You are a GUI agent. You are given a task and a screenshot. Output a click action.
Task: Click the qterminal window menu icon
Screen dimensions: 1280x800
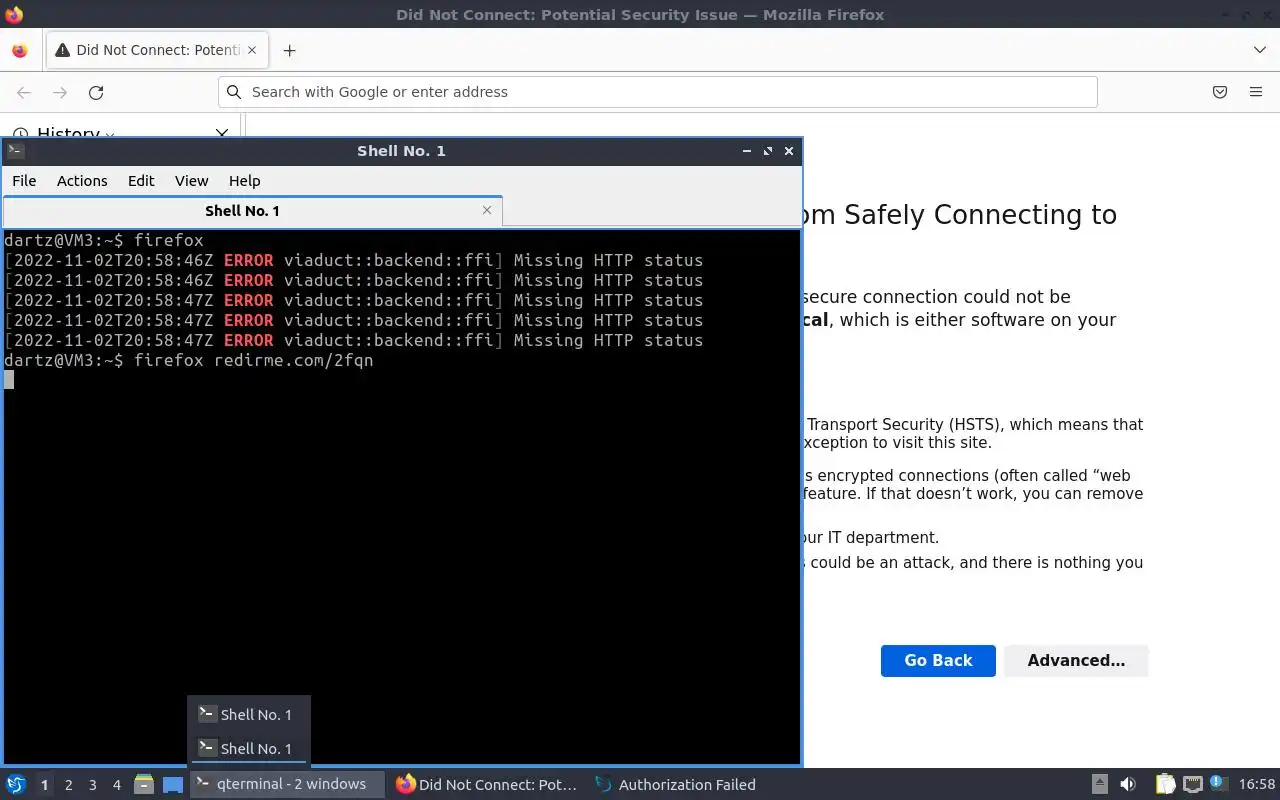click(x=14, y=151)
